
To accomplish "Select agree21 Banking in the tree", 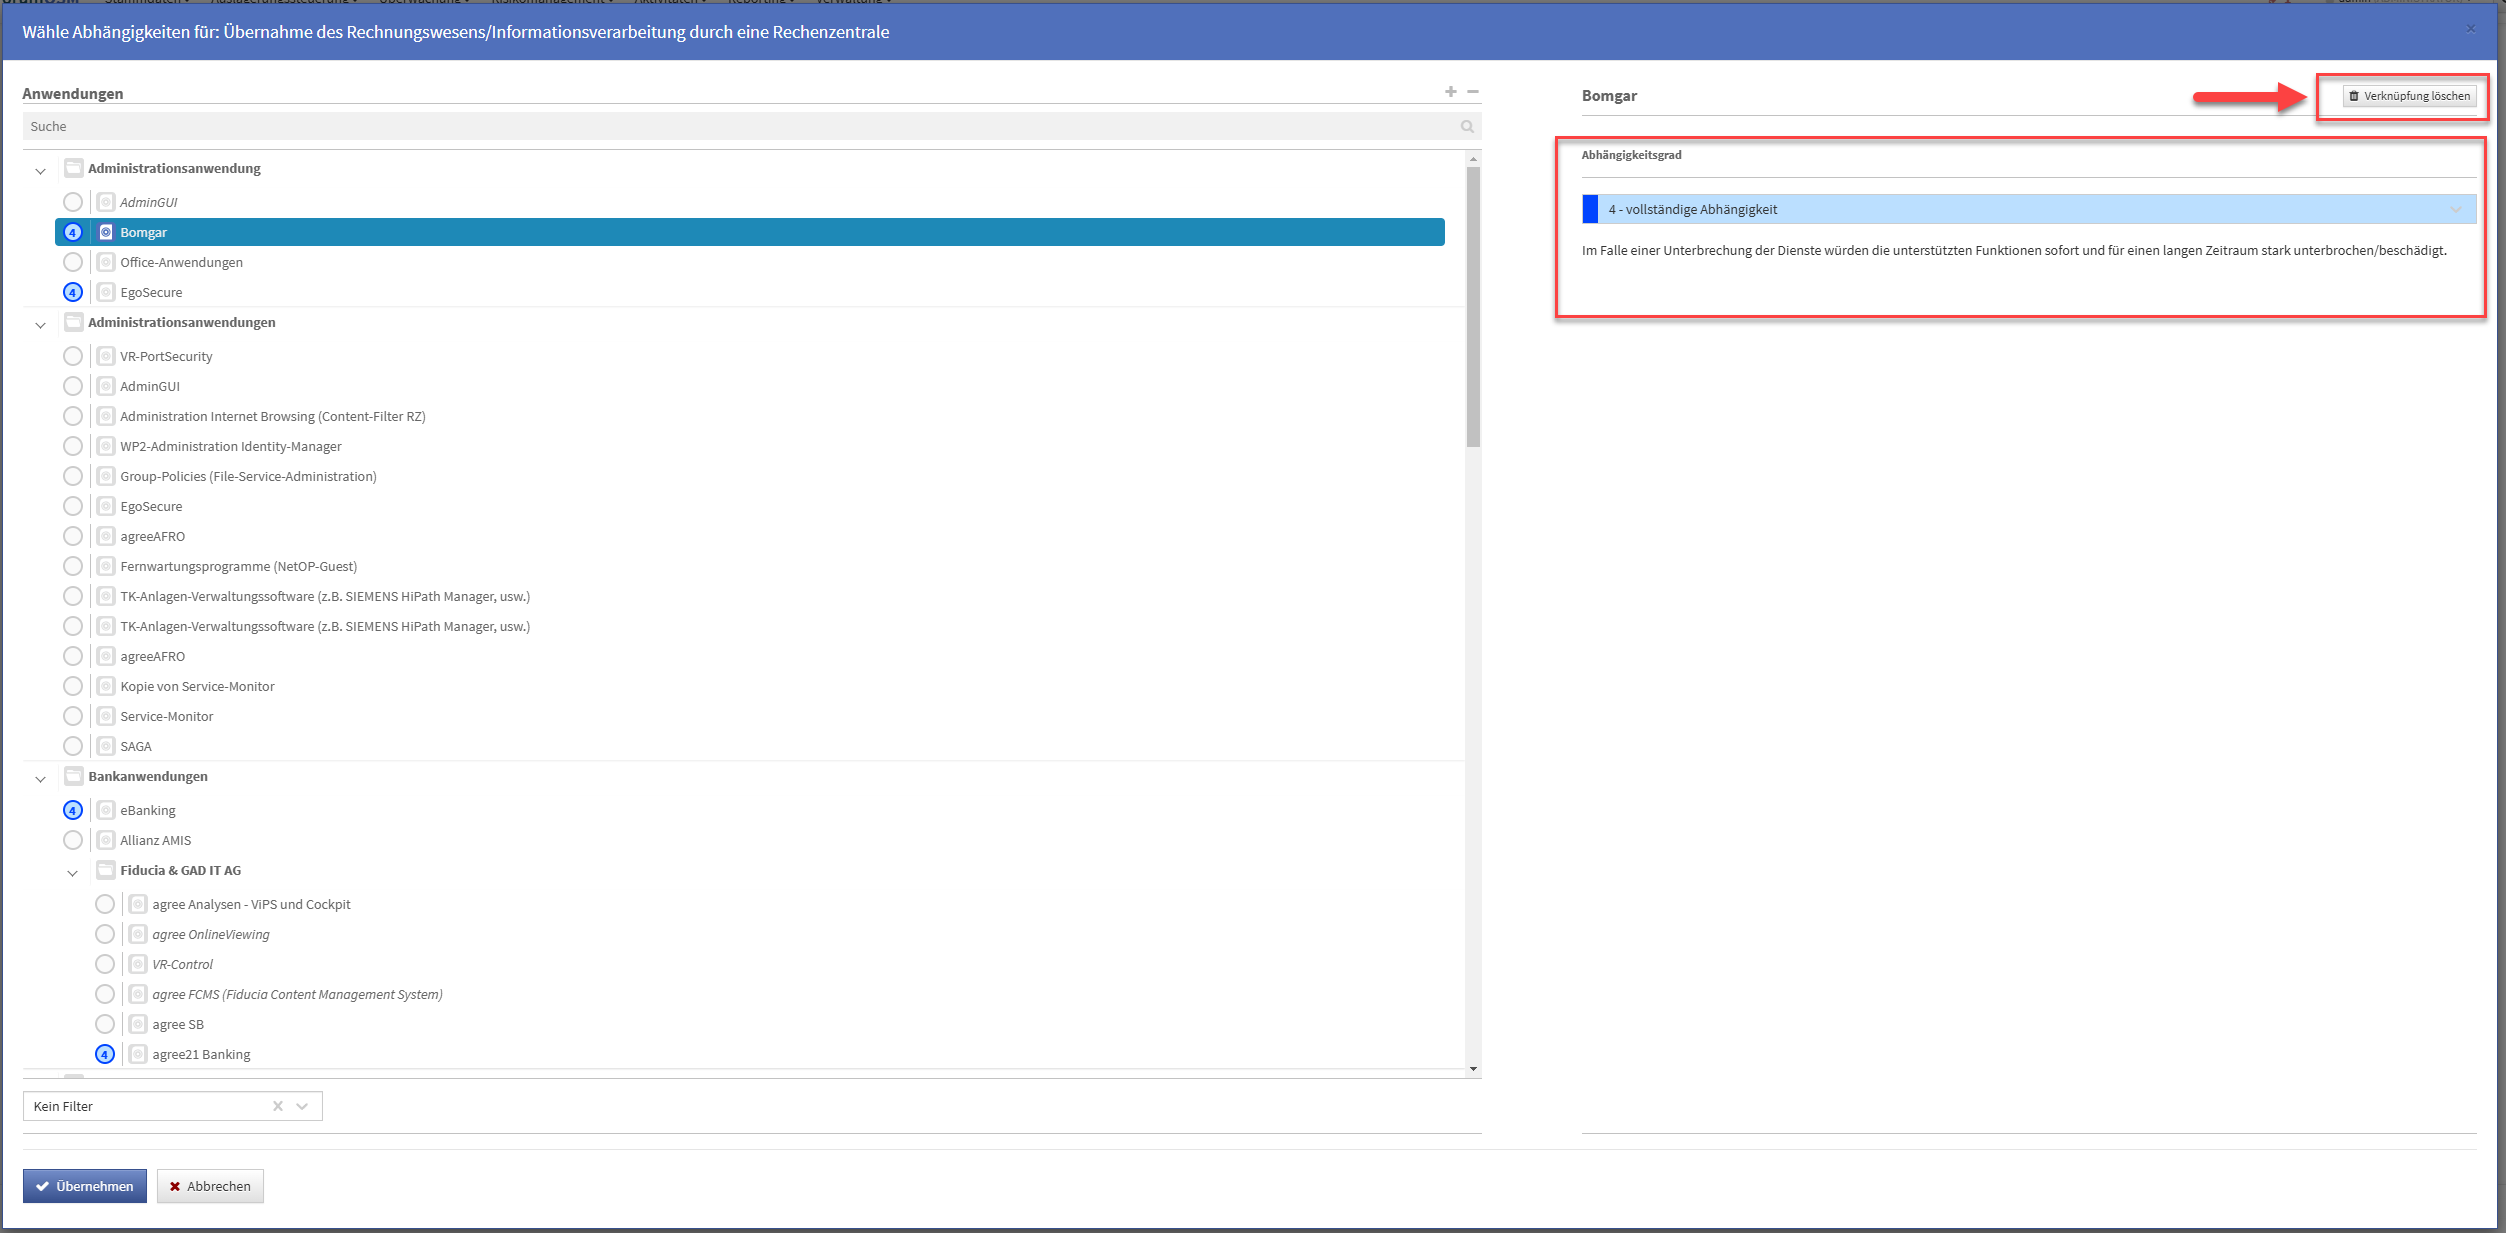I will (x=201, y=1054).
